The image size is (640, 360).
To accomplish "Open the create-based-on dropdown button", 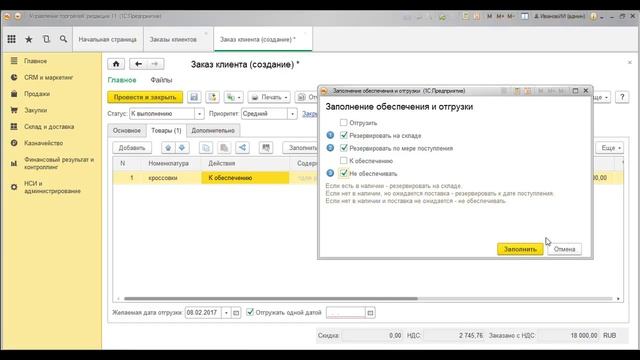I will (x=234, y=97).
